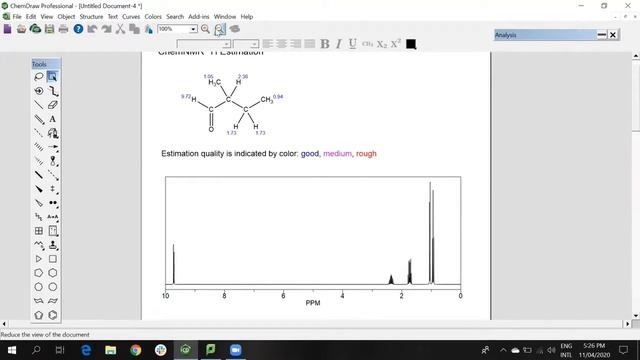The width and height of the screenshot is (640, 360).
Task: Open the Chemical Symbols tool
Action: 53,203
